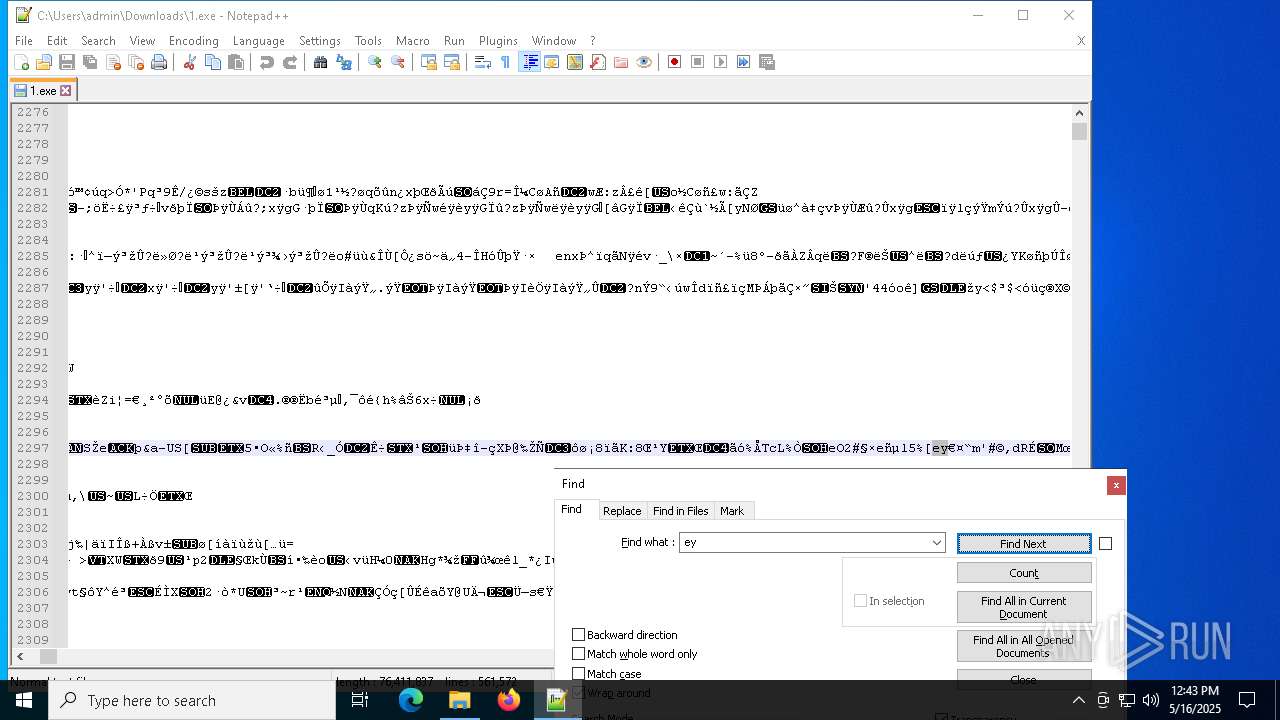The height and width of the screenshot is (720, 1280).
Task: Enable Backward direction checkbox
Action: (578, 635)
